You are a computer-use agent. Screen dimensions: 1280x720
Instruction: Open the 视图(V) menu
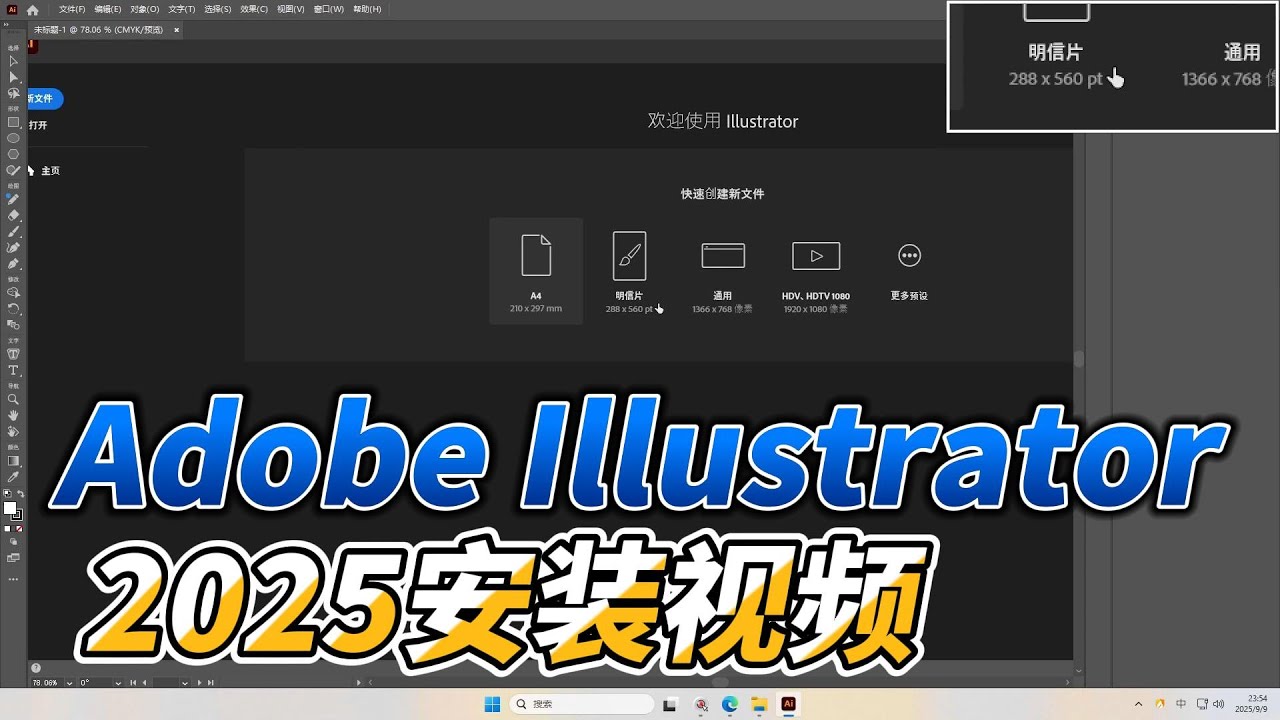click(x=291, y=9)
